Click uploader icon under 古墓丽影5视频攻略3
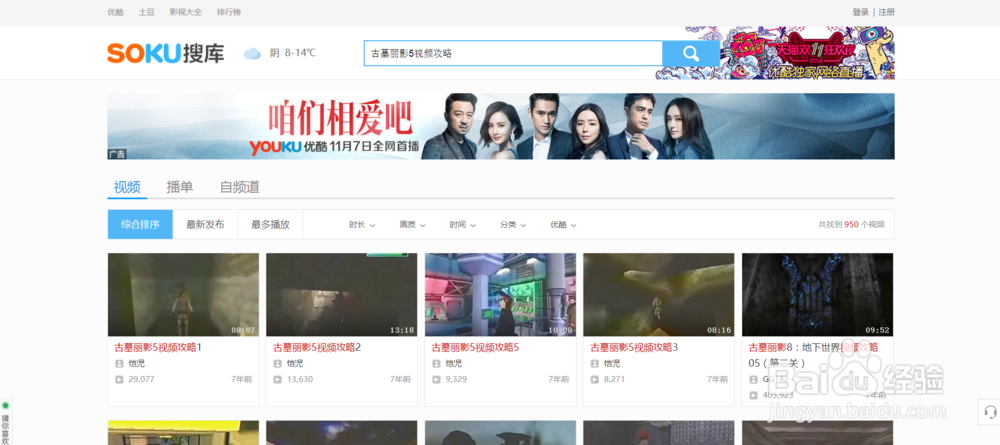Image resolution: width=1000 pixels, height=445 pixels. (x=594, y=363)
